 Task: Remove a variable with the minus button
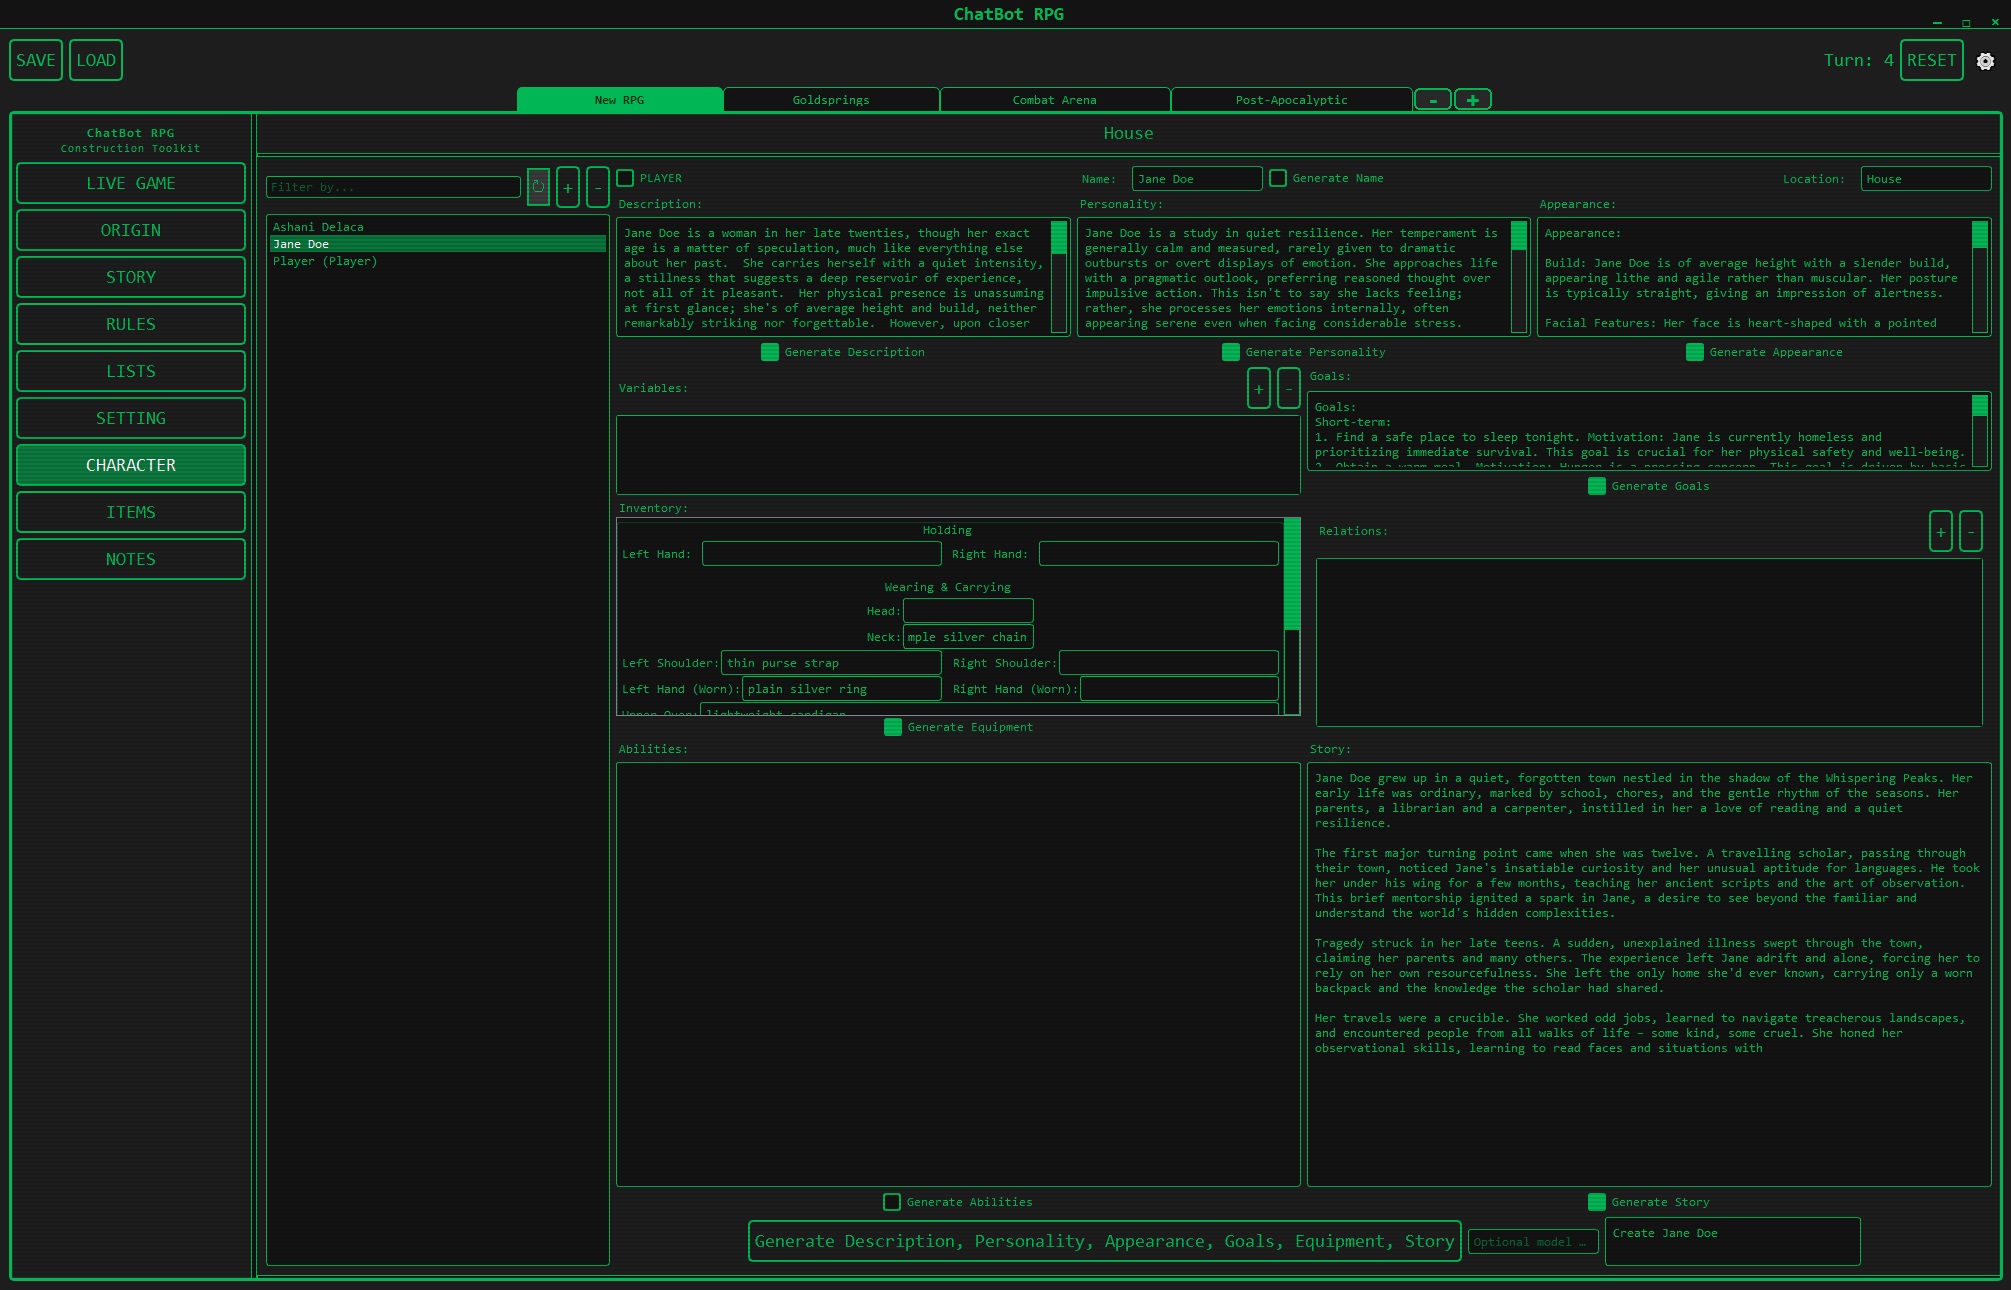coord(1288,388)
